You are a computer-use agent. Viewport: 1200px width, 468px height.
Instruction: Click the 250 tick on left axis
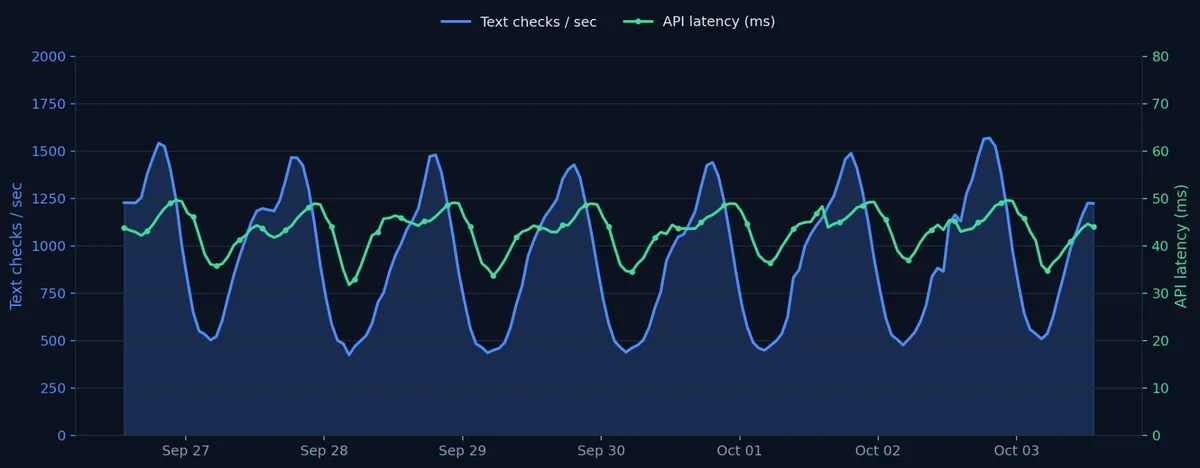54,388
